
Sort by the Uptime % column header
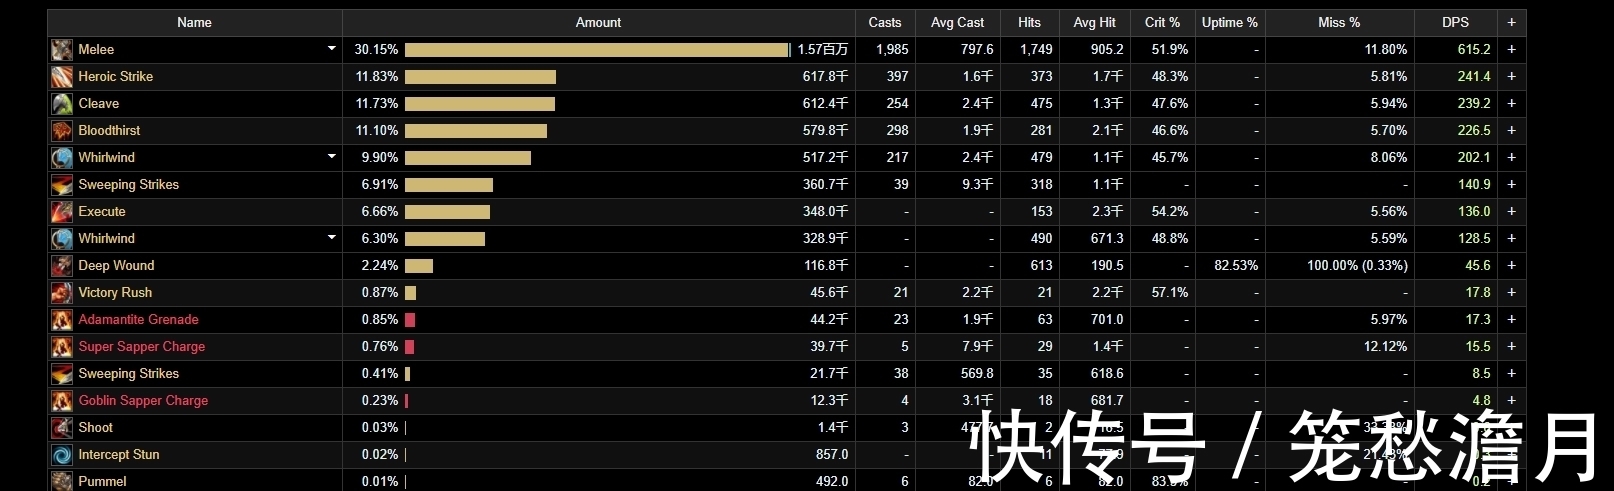(x=1230, y=22)
